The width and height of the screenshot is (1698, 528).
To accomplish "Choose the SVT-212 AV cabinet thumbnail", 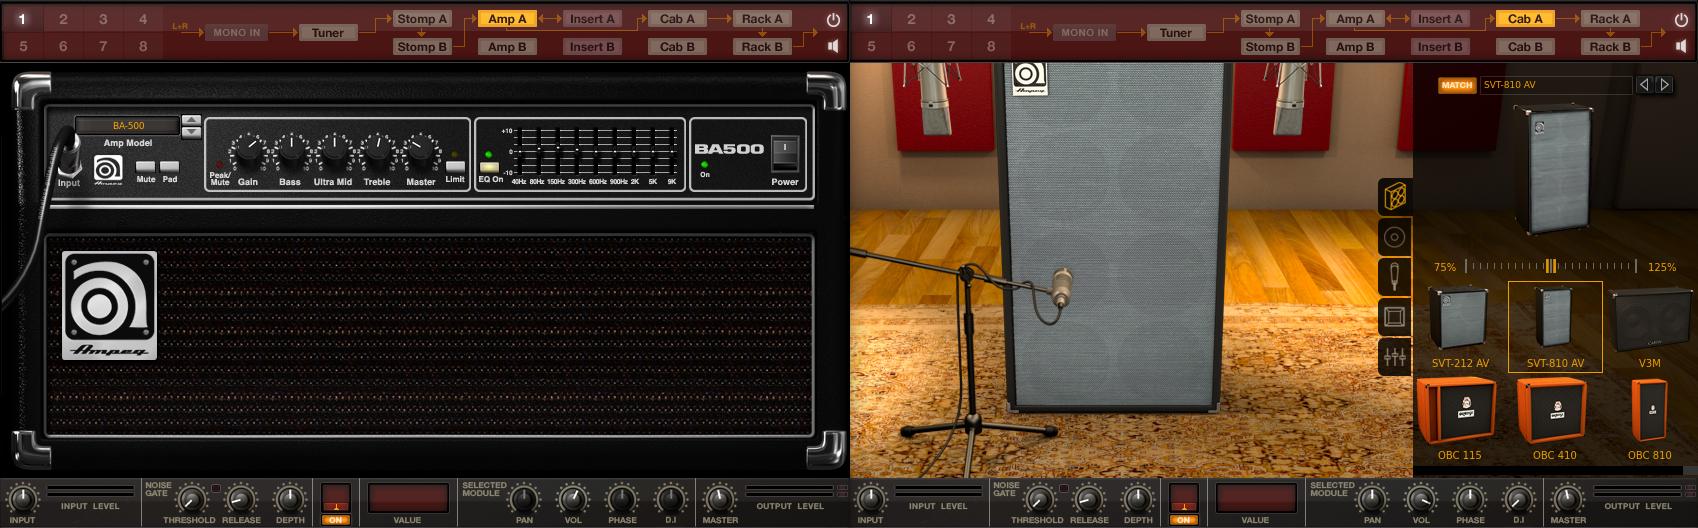I will [x=1460, y=326].
